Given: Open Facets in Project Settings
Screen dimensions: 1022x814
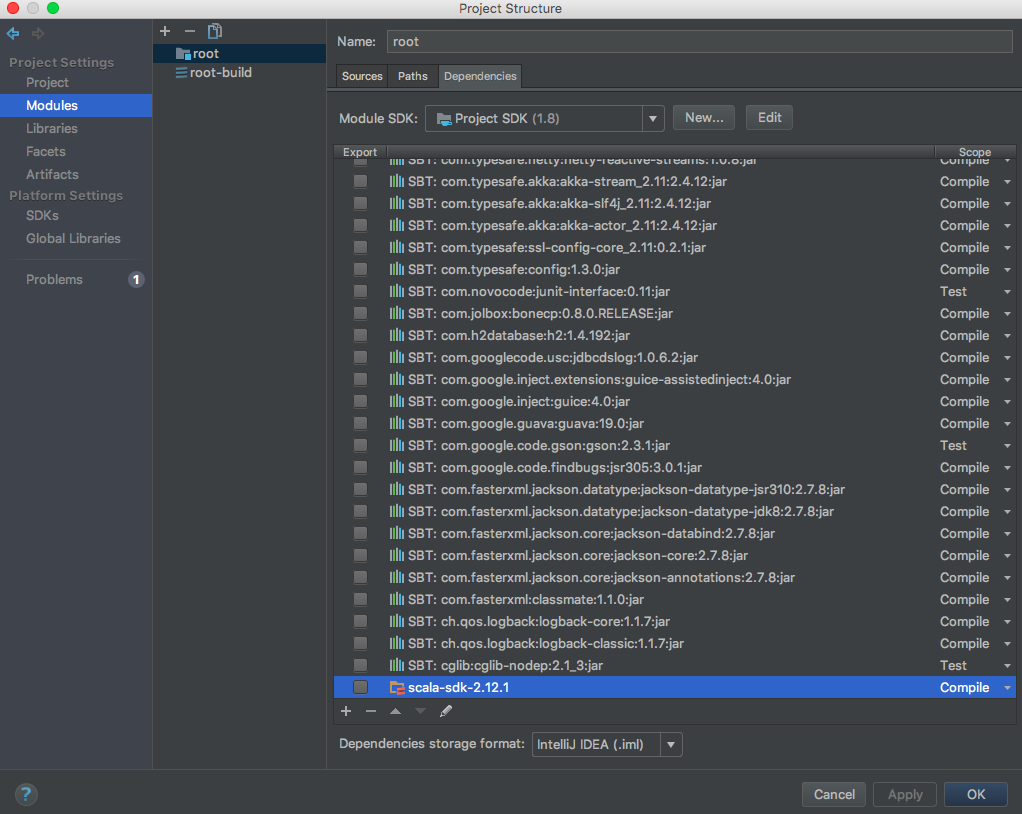Looking at the screenshot, I should coord(46,151).
